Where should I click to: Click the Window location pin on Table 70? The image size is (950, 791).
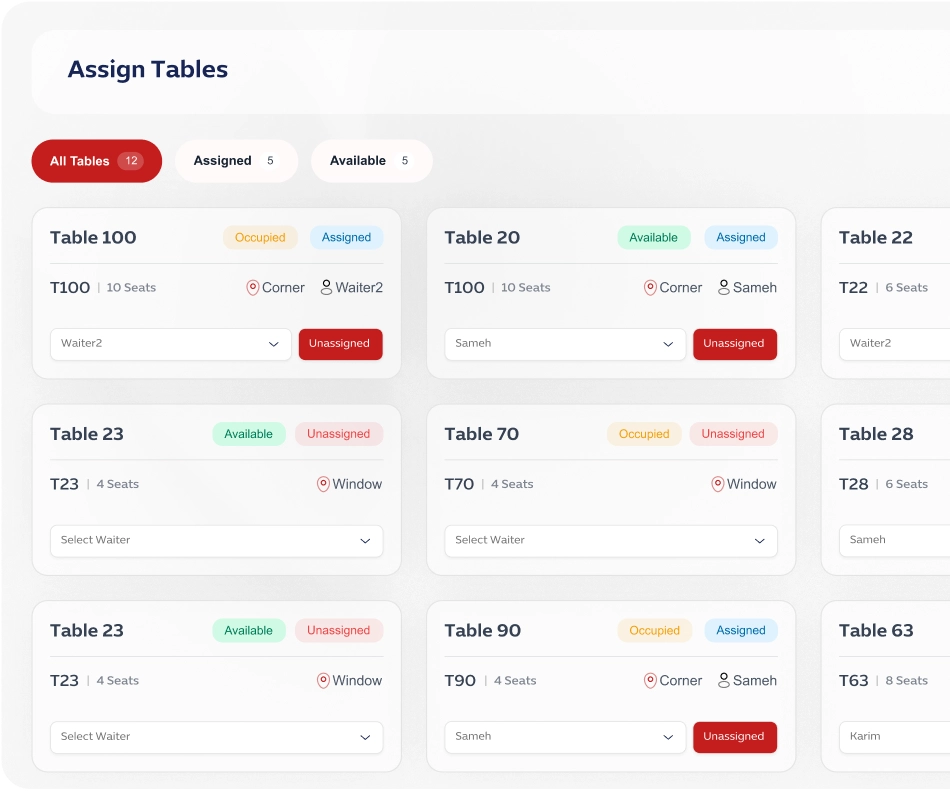[717, 484]
